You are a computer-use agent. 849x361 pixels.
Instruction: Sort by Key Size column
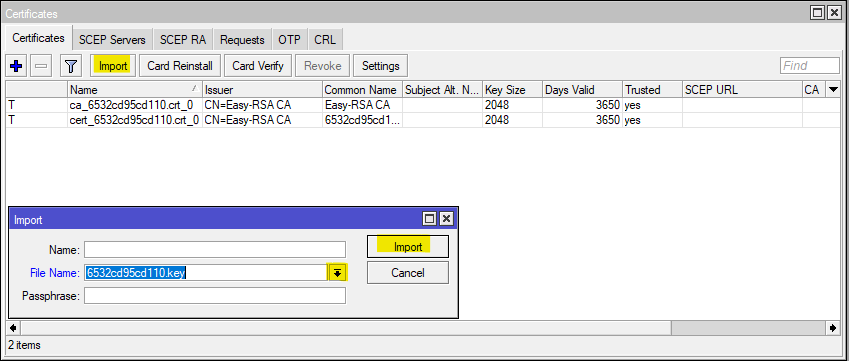point(512,89)
